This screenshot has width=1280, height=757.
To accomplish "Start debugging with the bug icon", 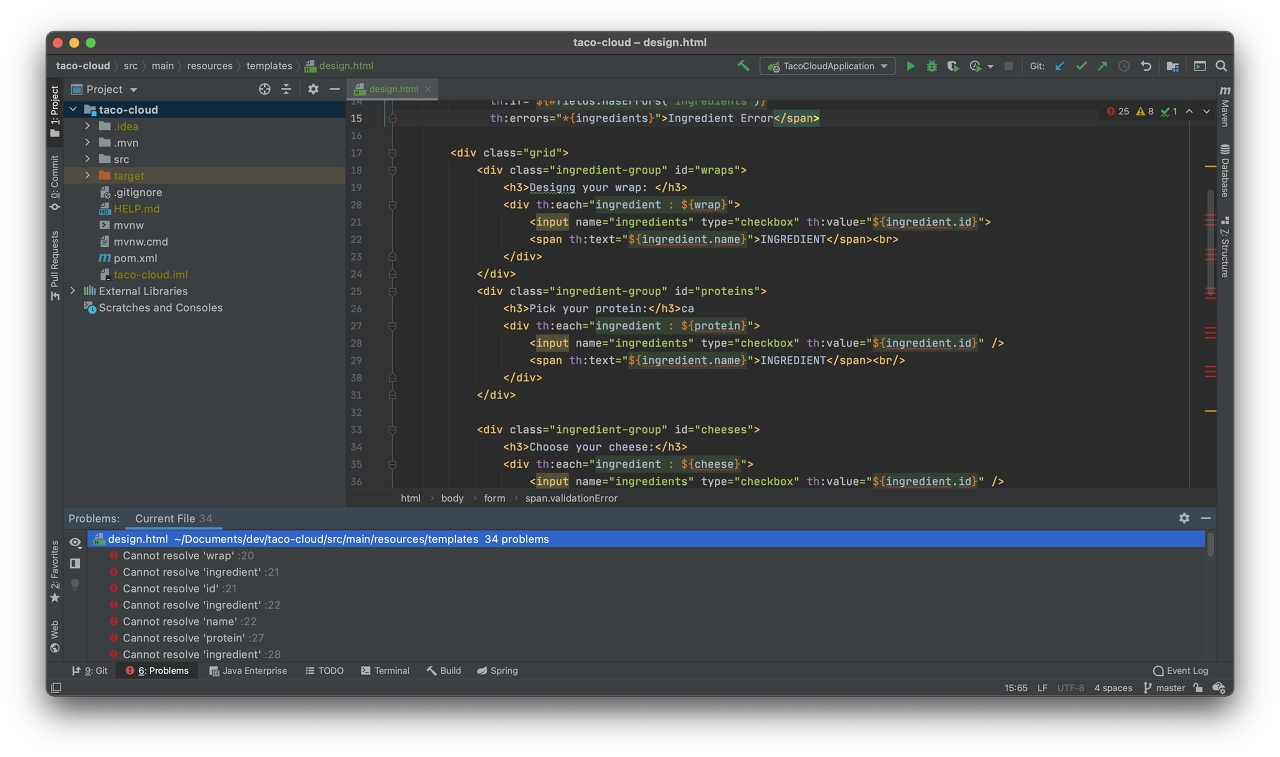I will click(931, 65).
